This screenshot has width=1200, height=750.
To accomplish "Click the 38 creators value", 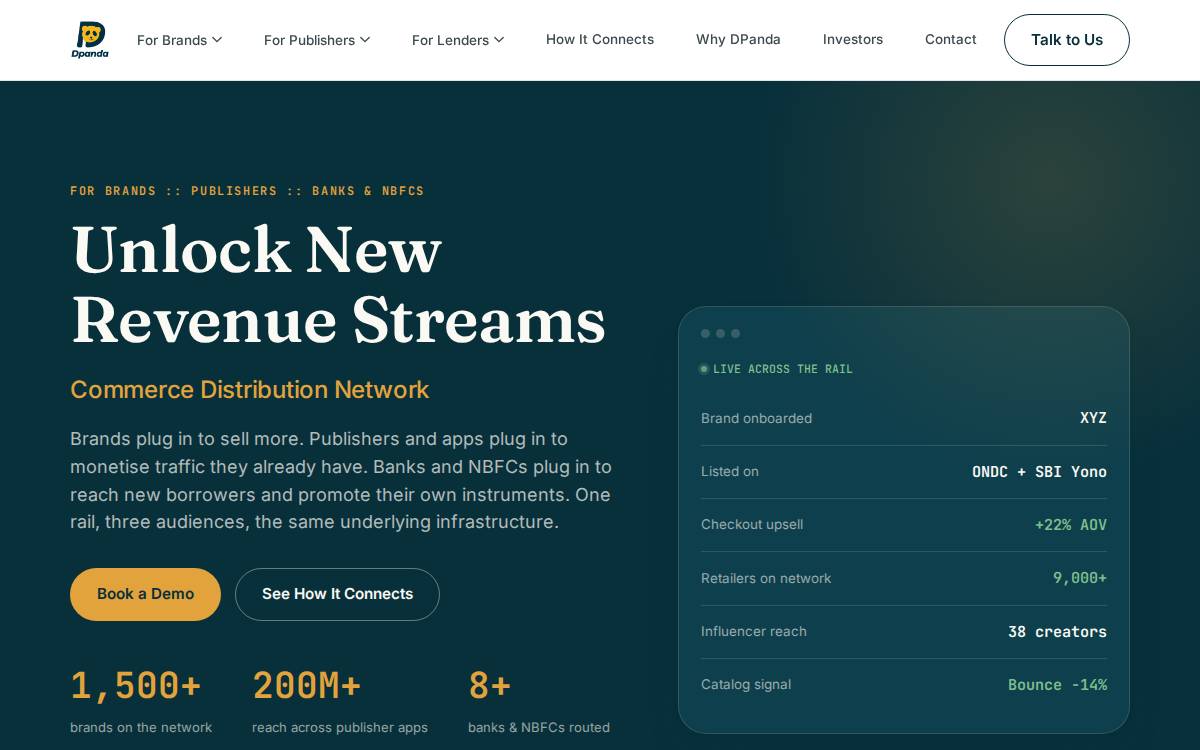I will click(1057, 632).
